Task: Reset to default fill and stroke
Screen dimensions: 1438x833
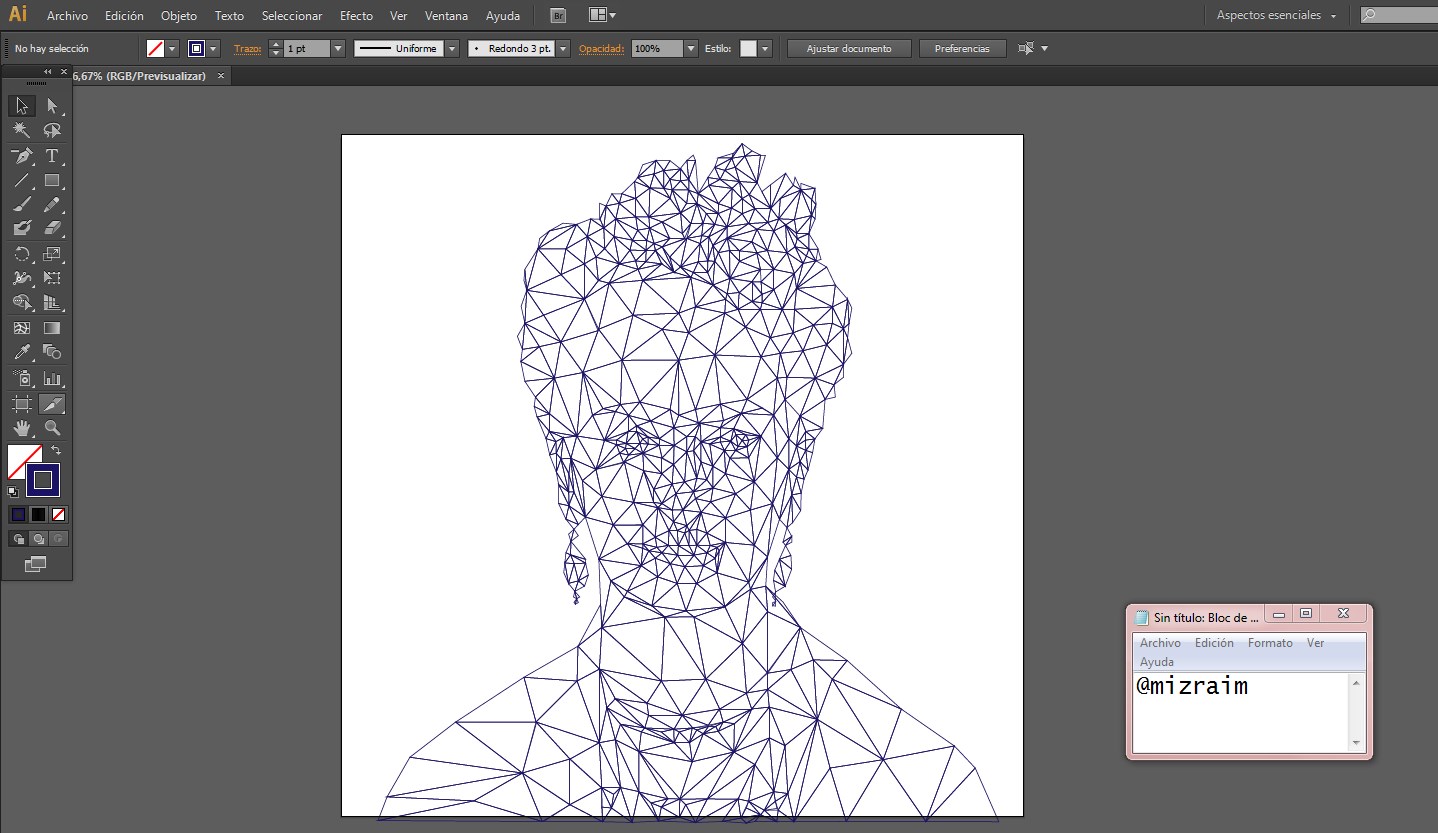Action: tap(13, 491)
